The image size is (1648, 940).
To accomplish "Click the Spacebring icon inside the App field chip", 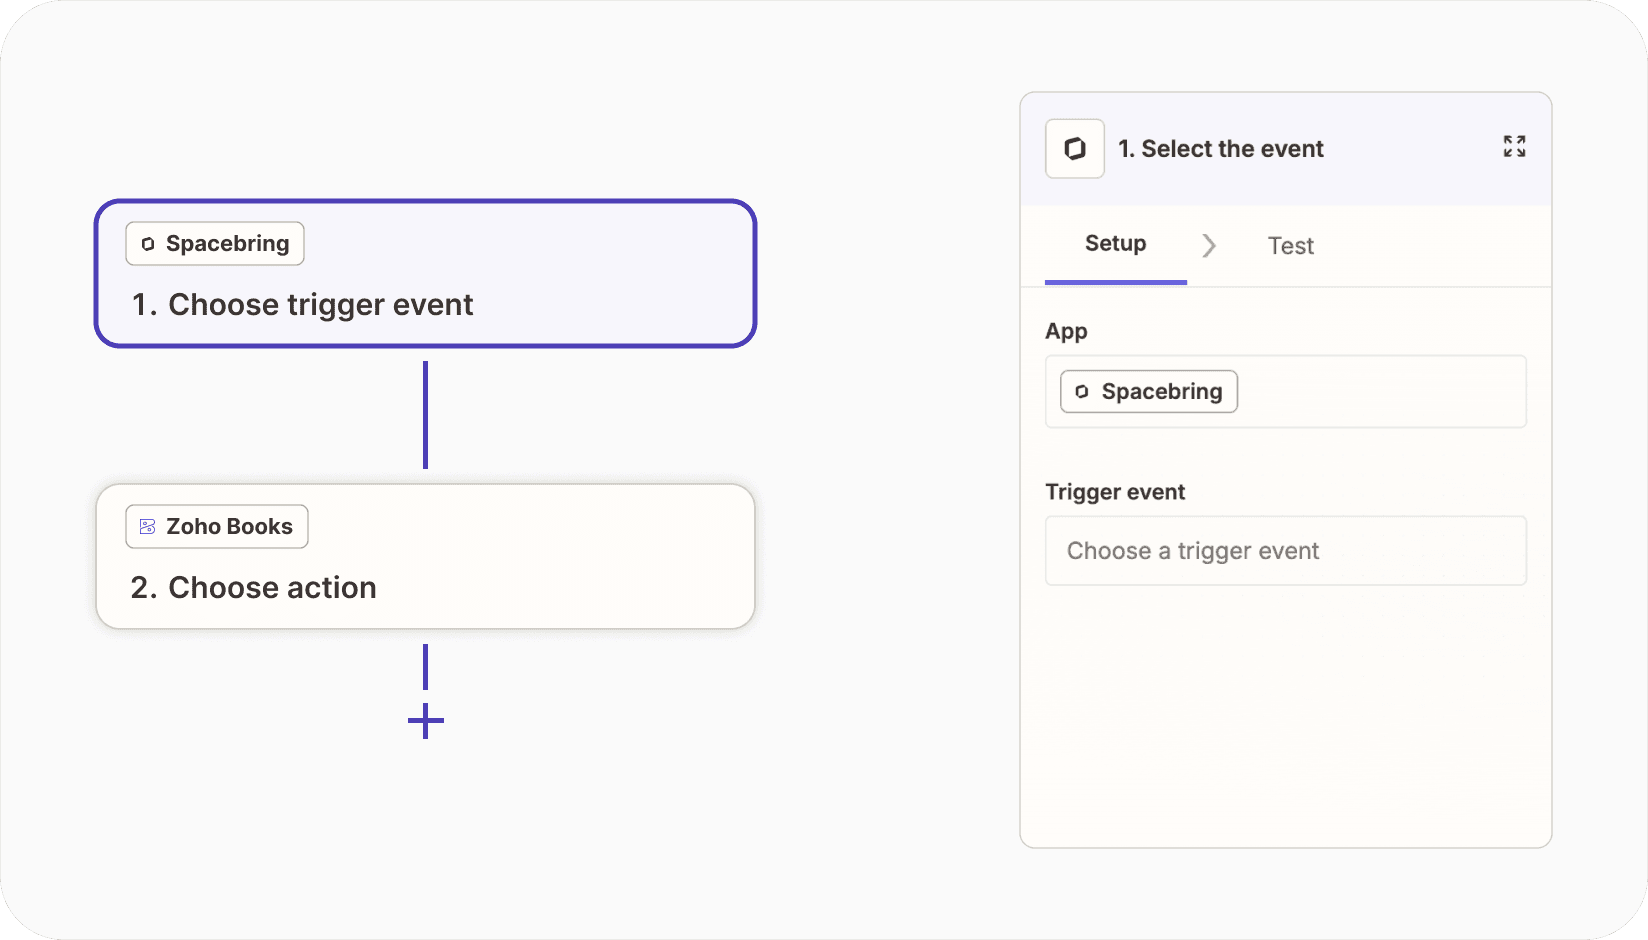I will (1082, 392).
